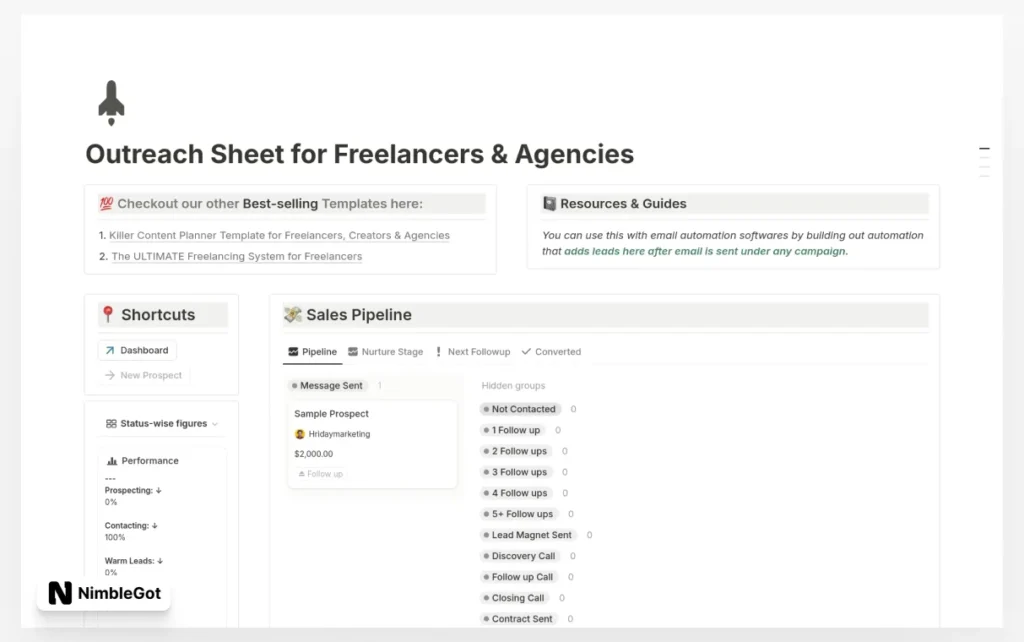Screen dimensions: 1024x642
Task: Click the page title heading
Action: [359, 154]
